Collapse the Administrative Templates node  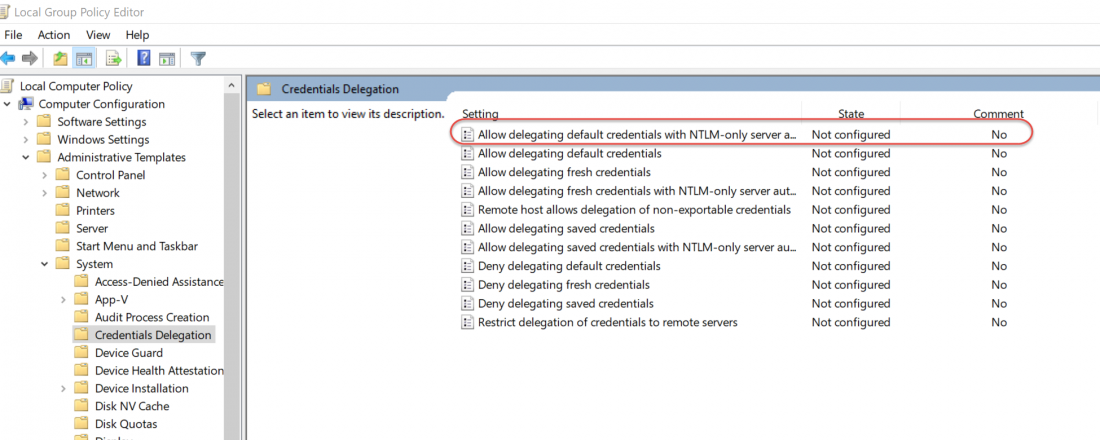point(26,157)
